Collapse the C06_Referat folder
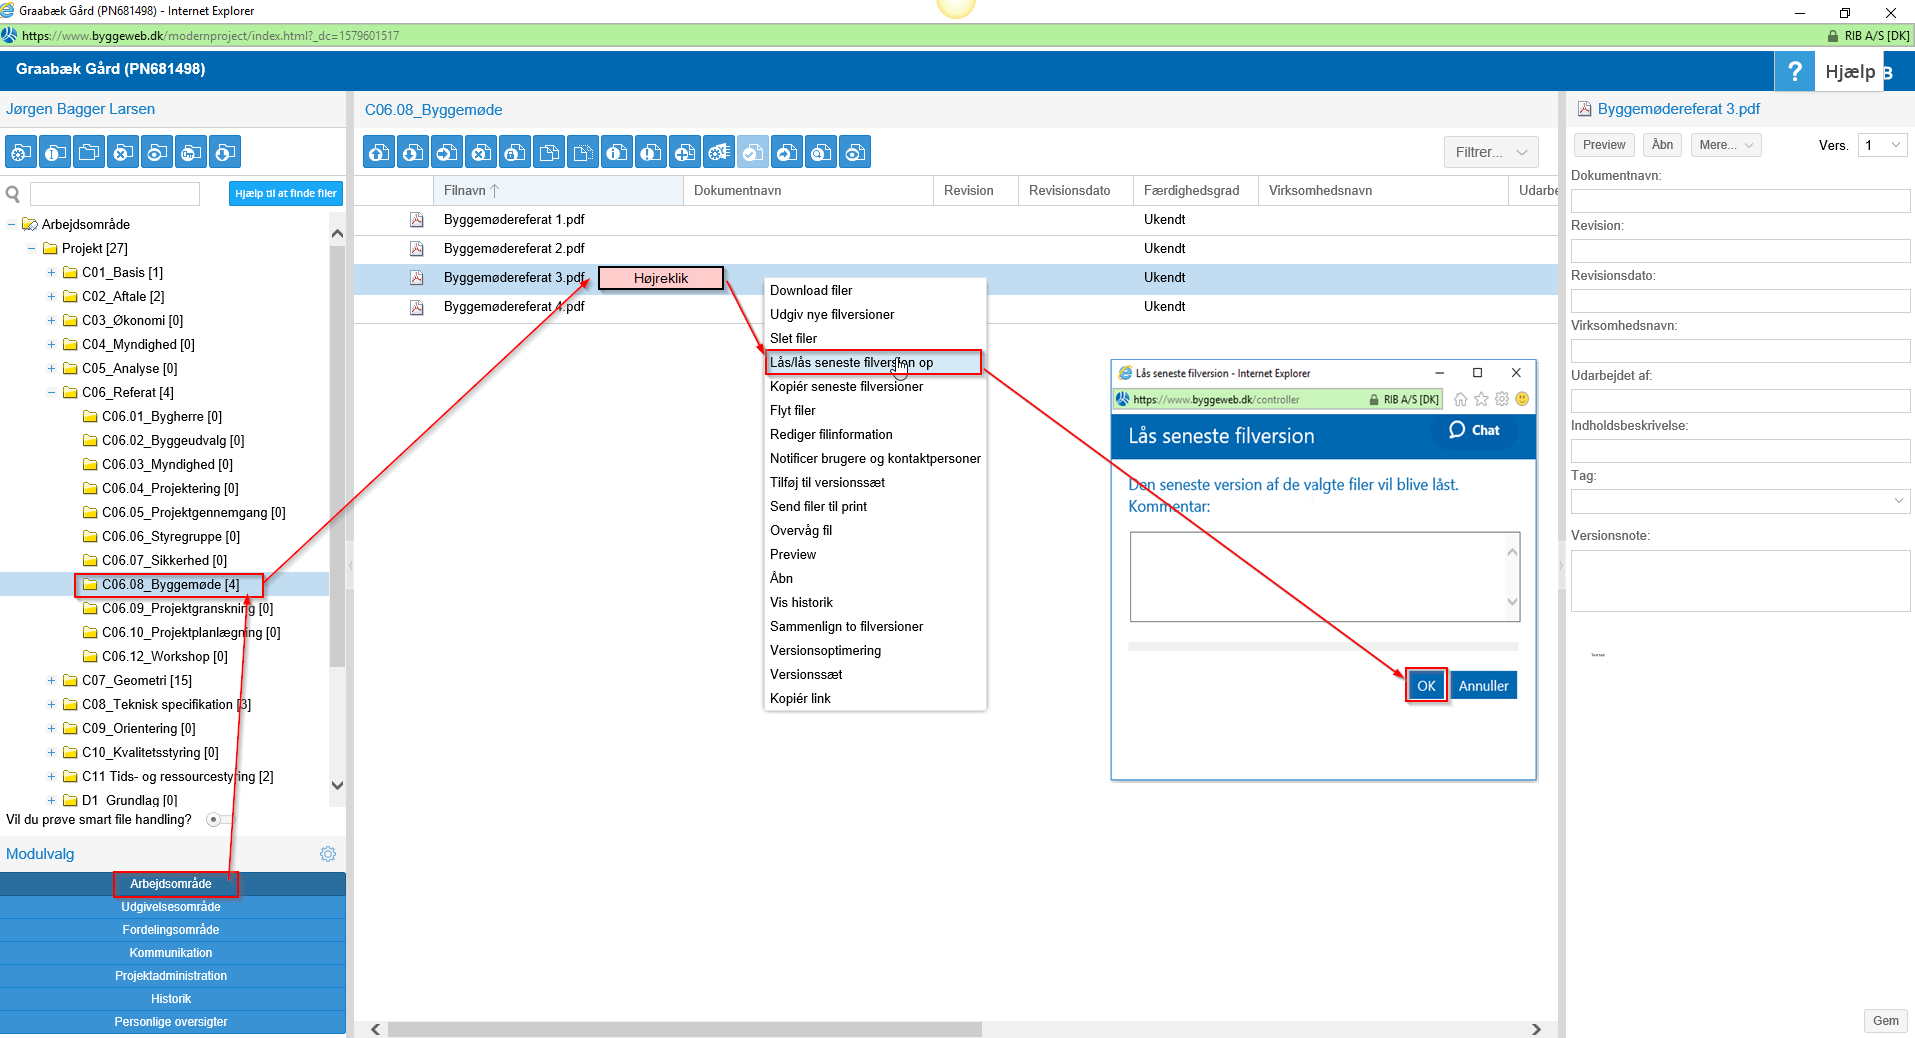The height and width of the screenshot is (1038, 1915). point(51,393)
